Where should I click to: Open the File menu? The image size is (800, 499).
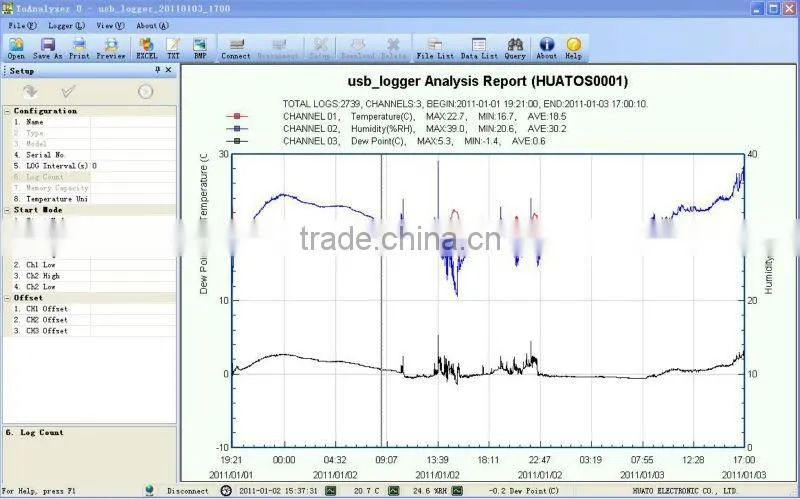[x=22, y=26]
